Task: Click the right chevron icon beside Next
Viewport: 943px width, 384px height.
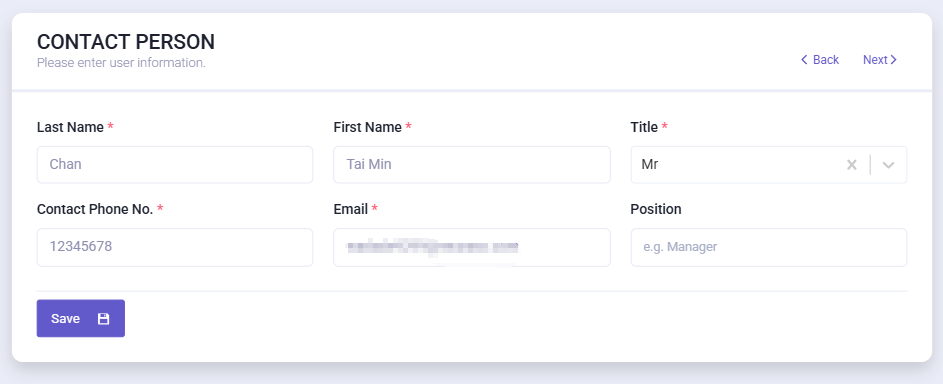Action: [894, 59]
